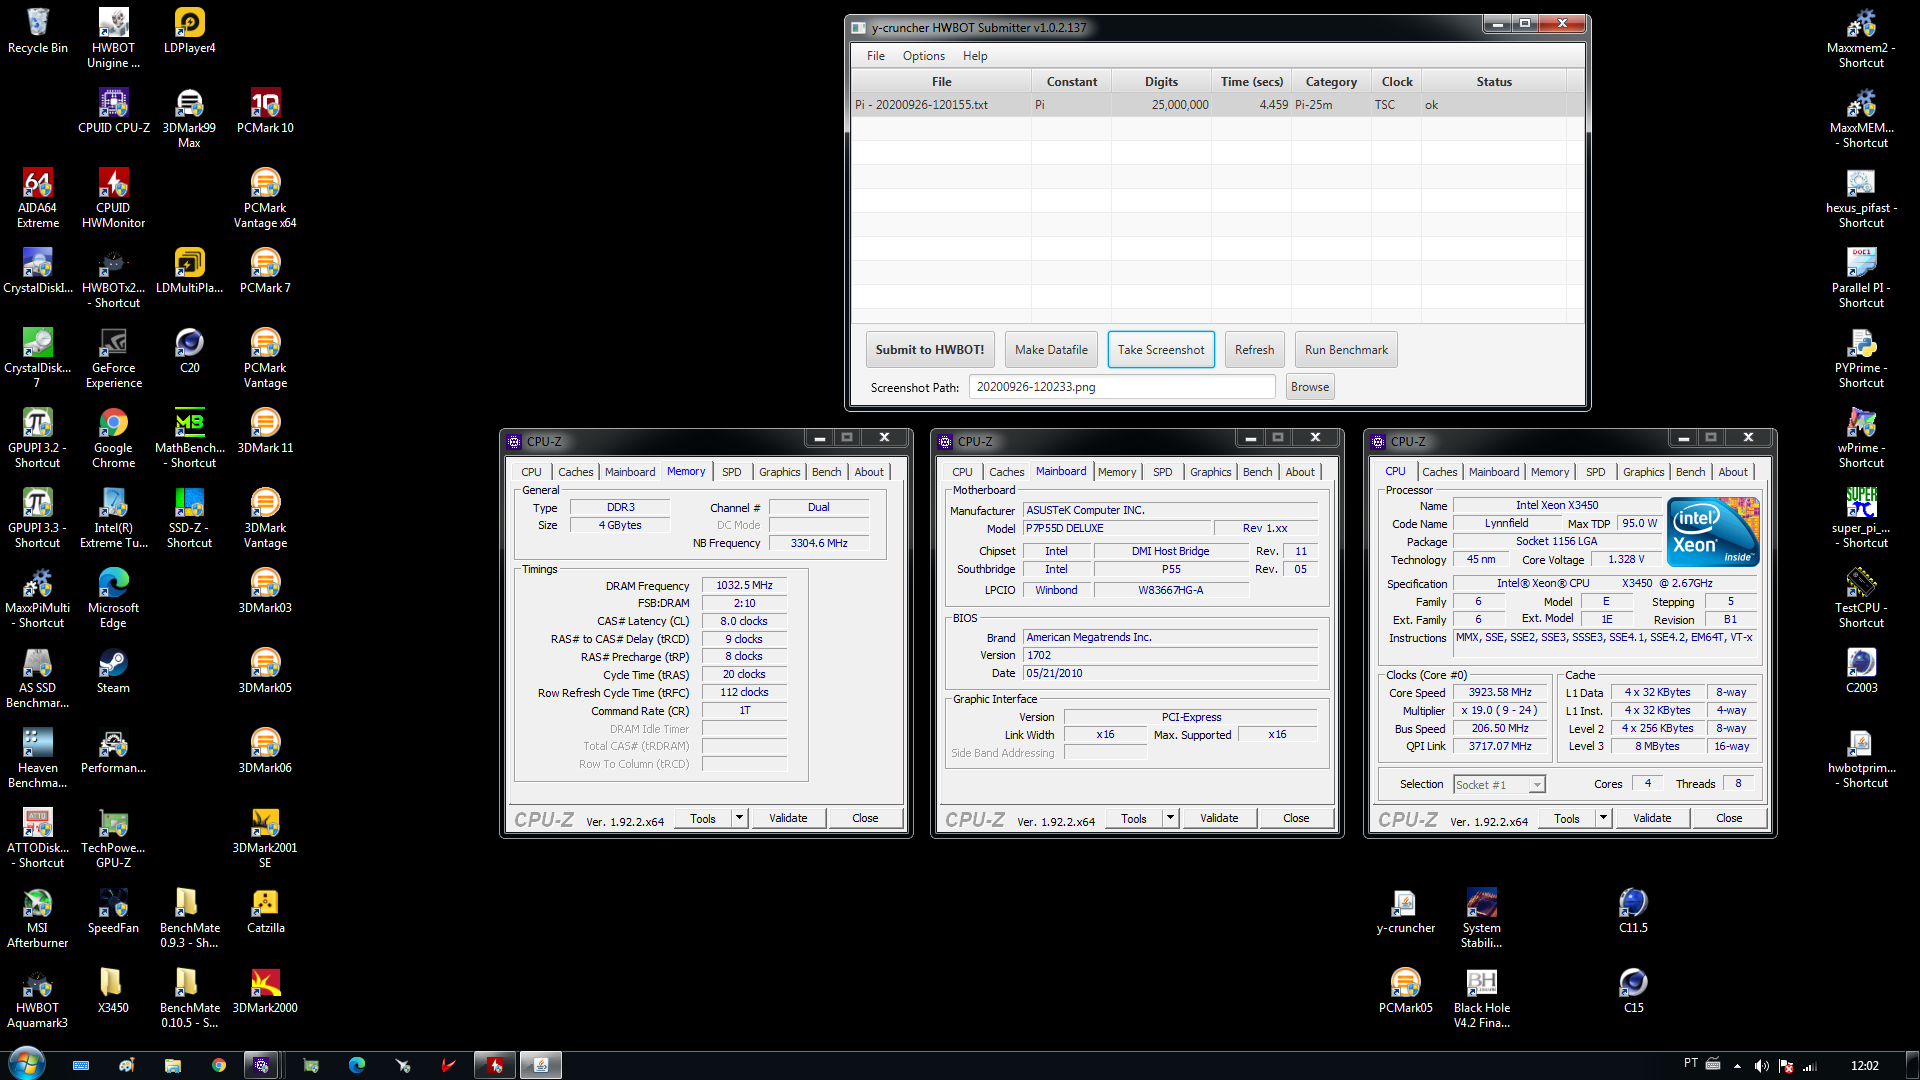1920x1080 pixels.
Task: Open X3450 folder on desktop
Action: pos(113,991)
